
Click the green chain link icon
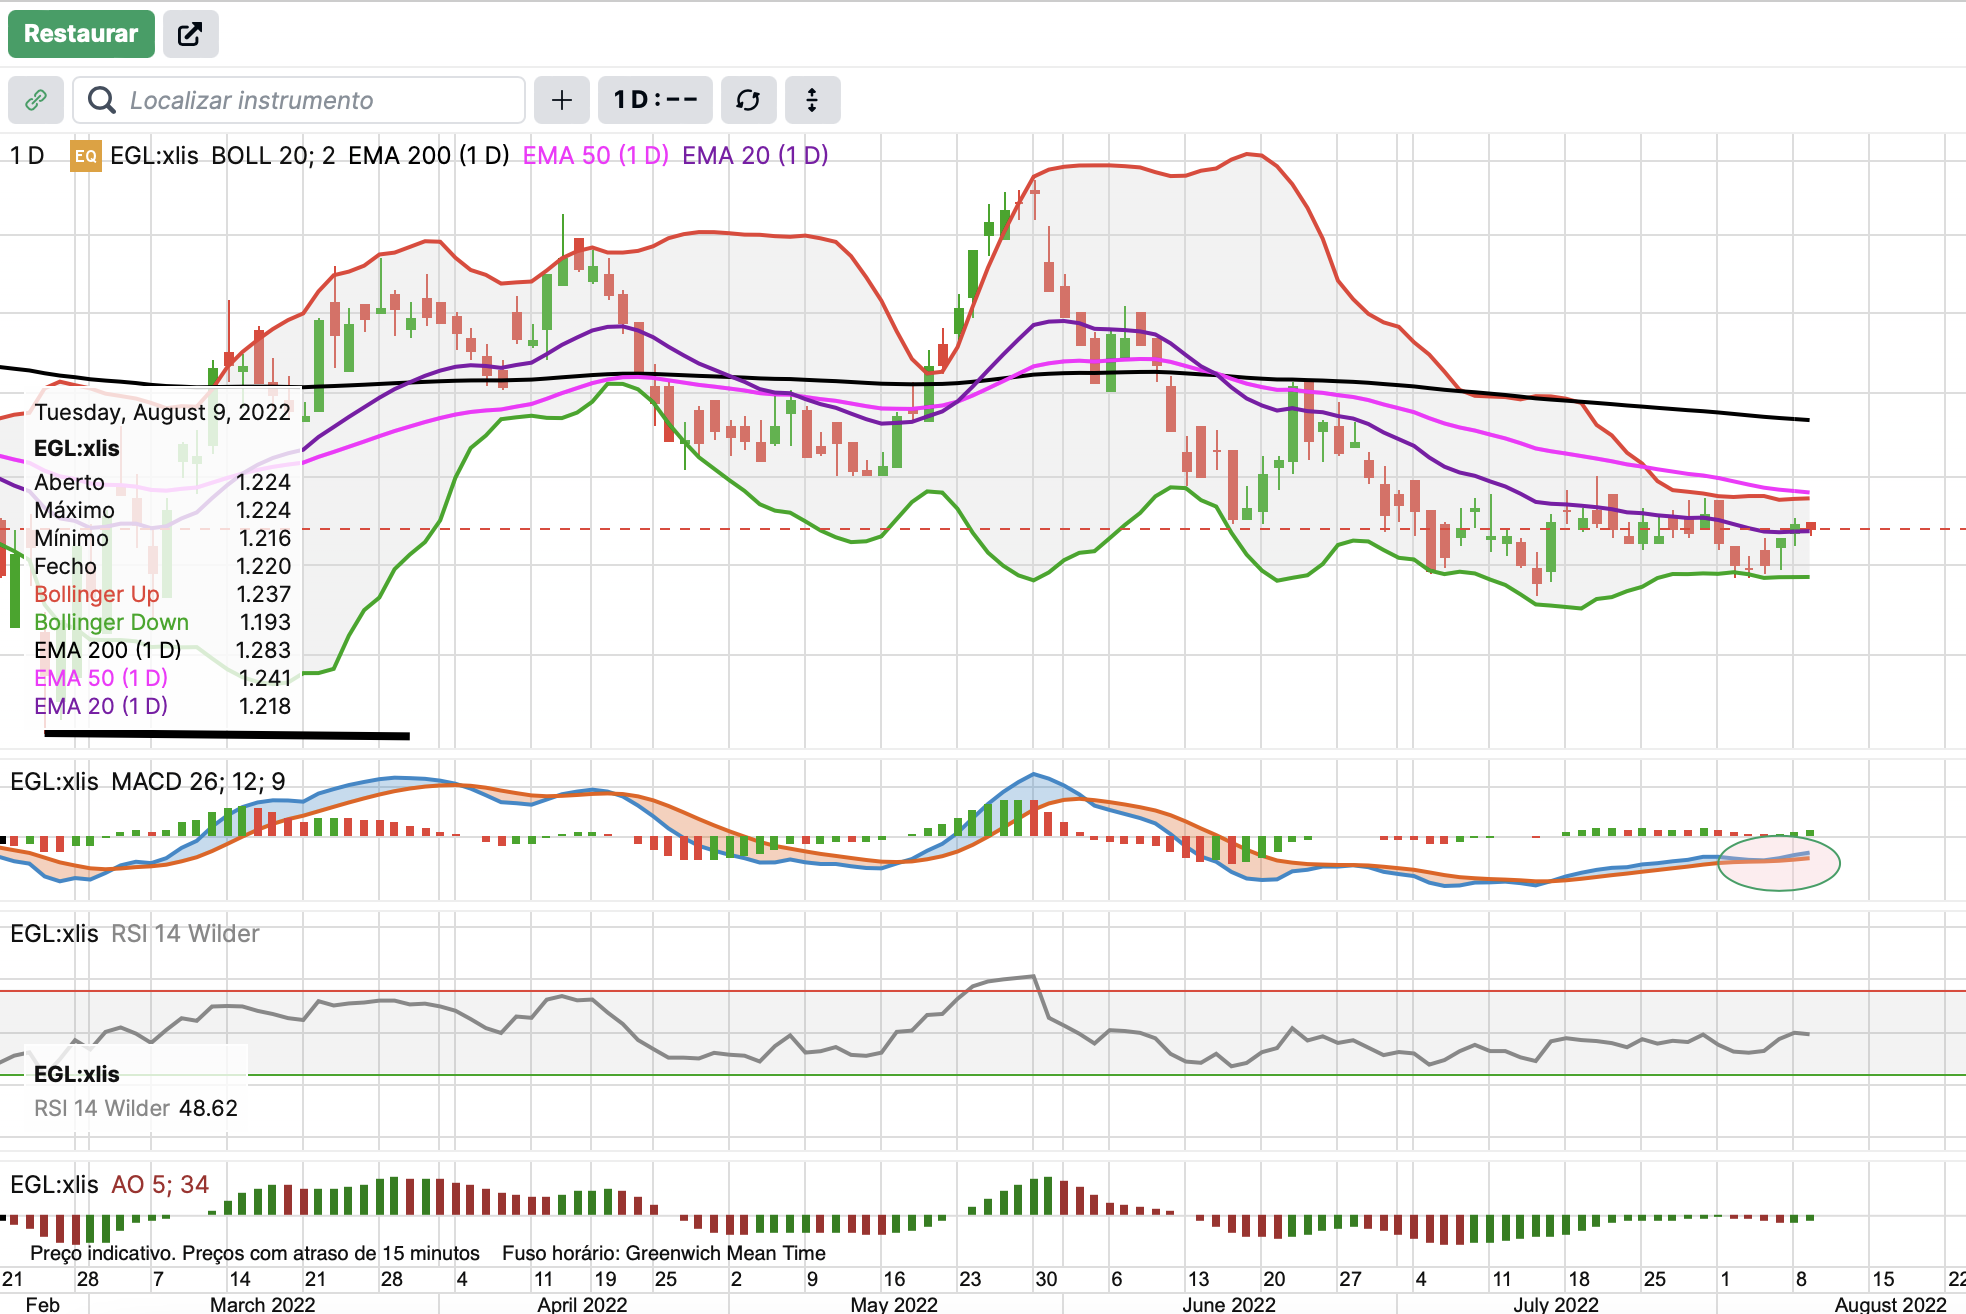(36, 100)
